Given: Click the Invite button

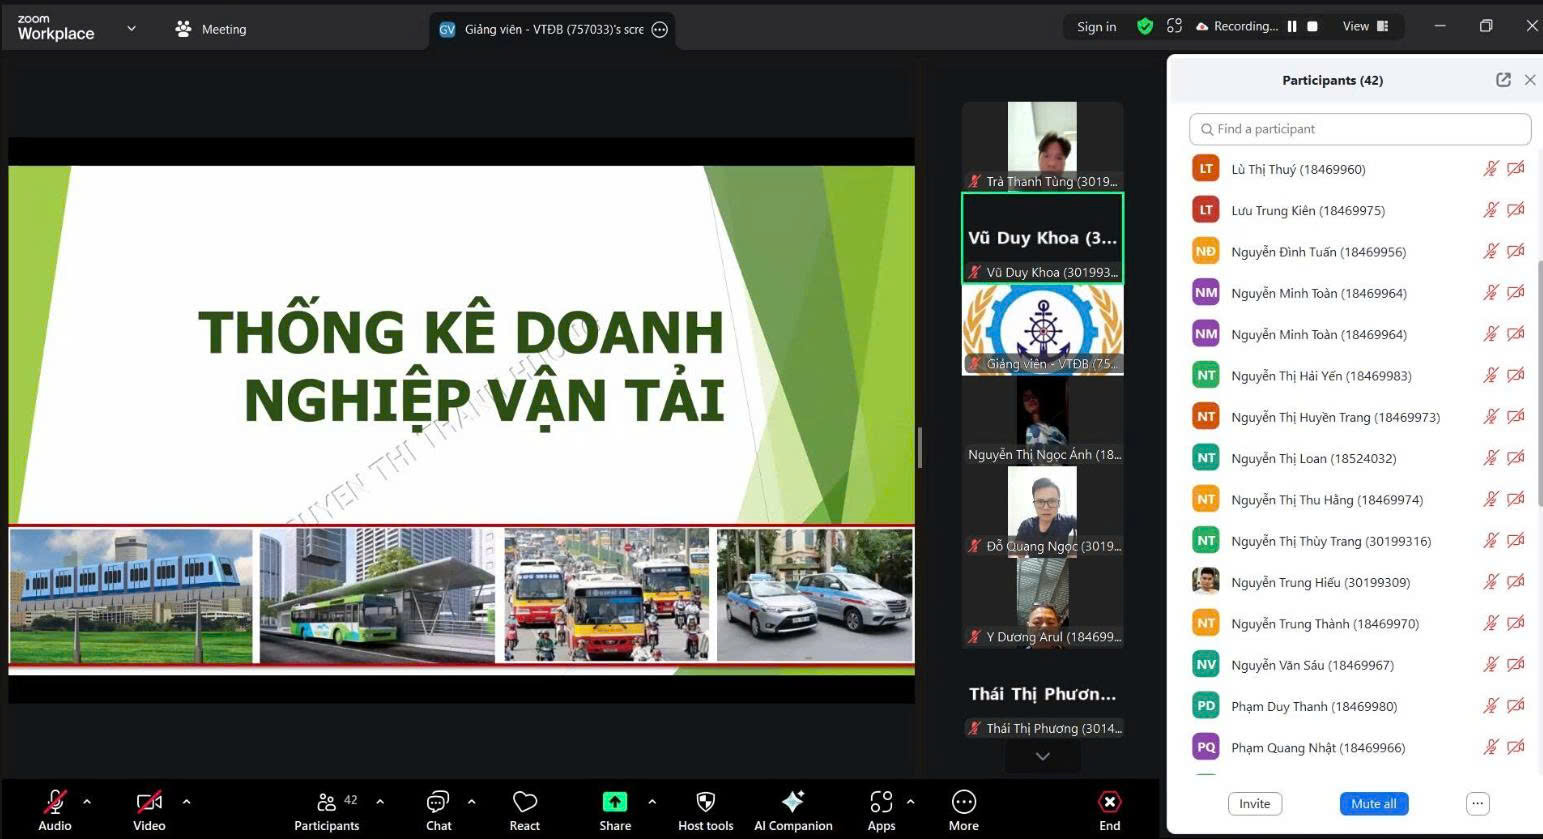Looking at the screenshot, I should point(1254,804).
